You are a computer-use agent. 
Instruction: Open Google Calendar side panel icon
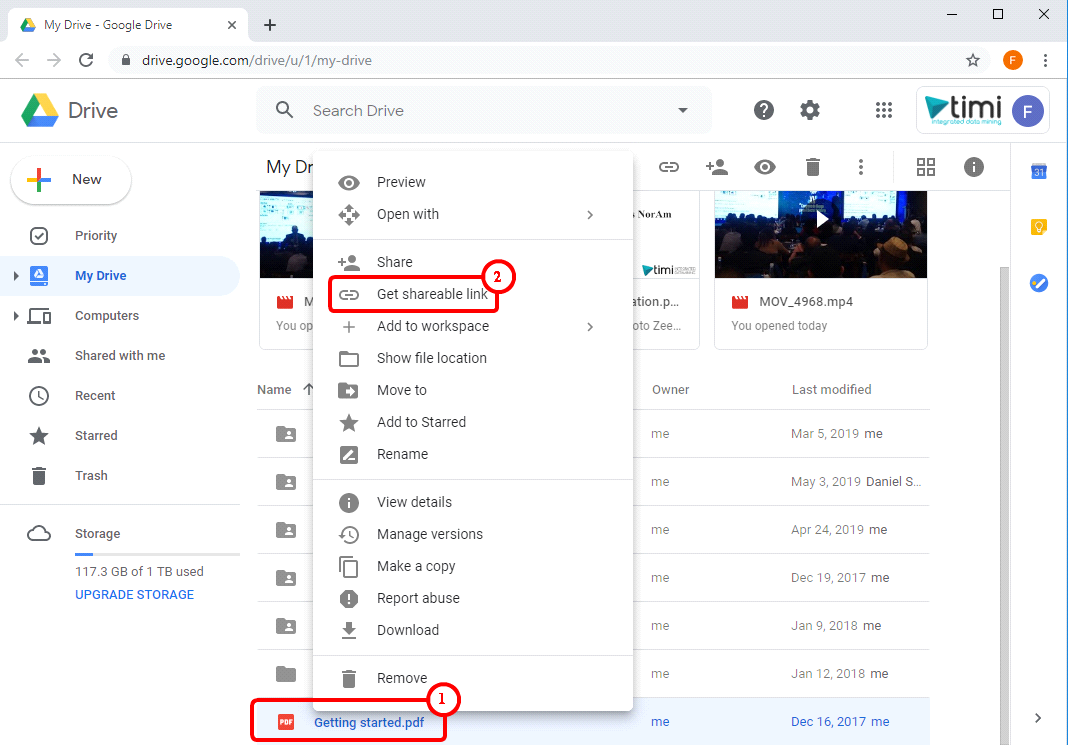[x=1039, y=171]
